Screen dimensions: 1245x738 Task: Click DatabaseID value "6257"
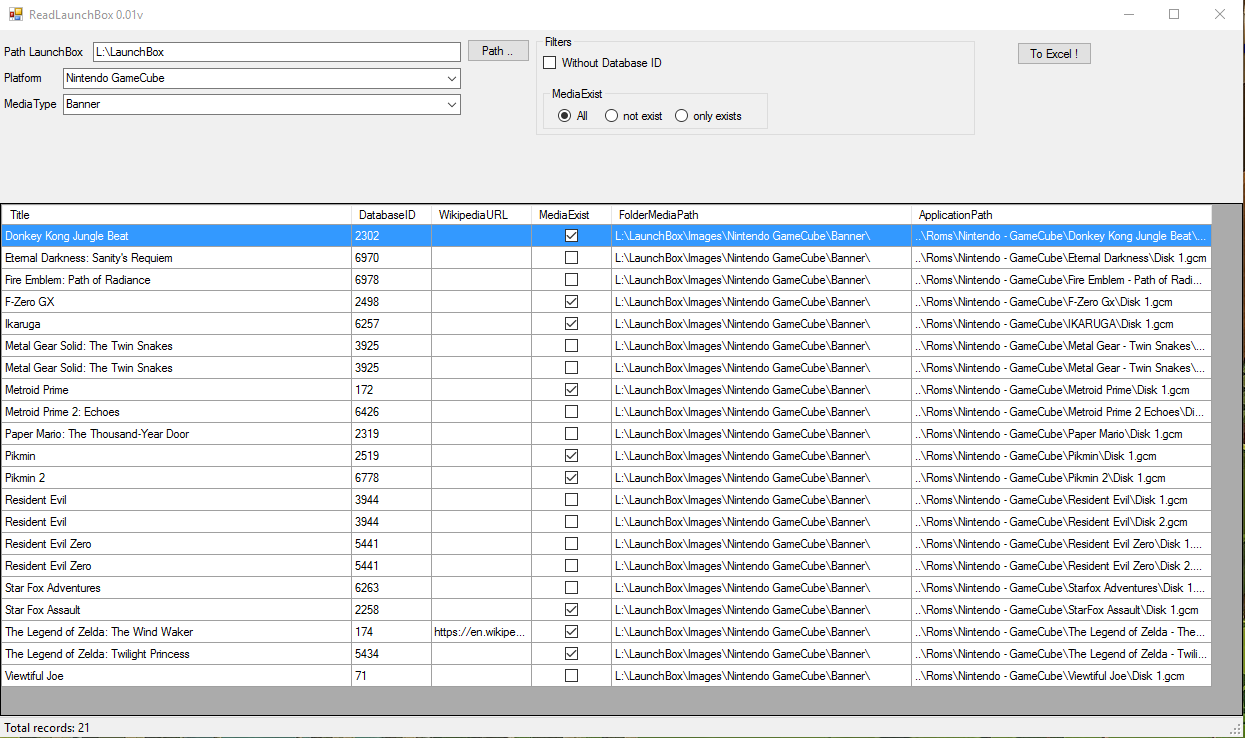(x=392, y=324)
